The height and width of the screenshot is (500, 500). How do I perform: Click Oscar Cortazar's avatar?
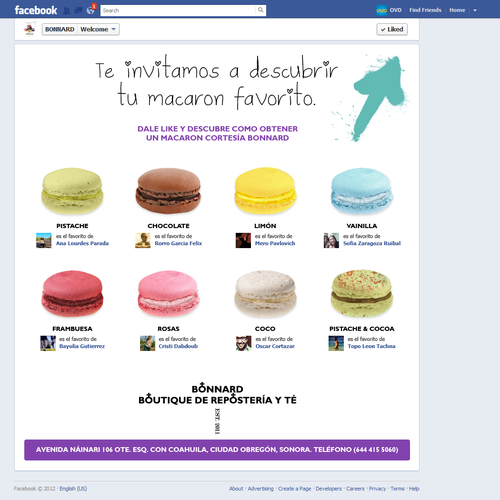click(x=244, y=343)
